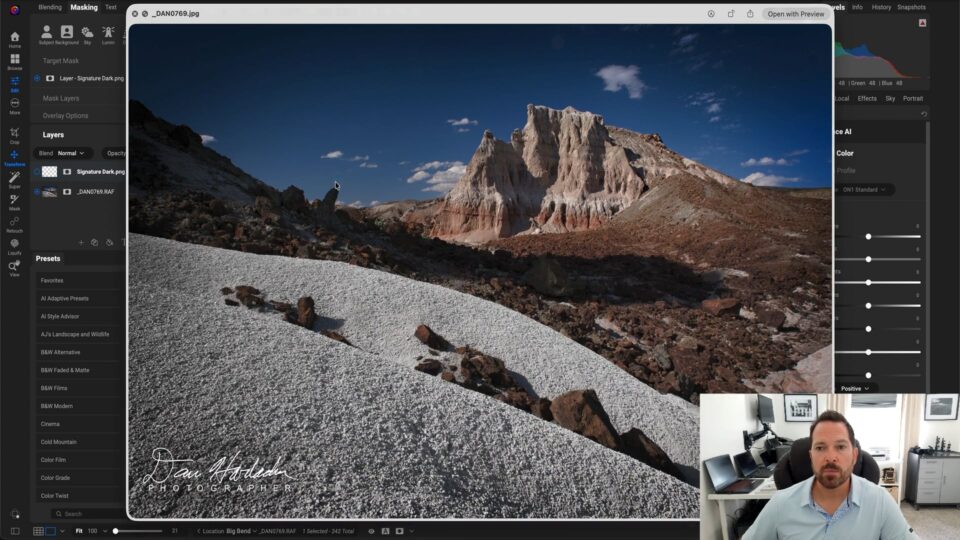This screenshot has width=960, height=540.
Task: Switch to single image view in bottom bar
Action: click(x=50, y=531)
